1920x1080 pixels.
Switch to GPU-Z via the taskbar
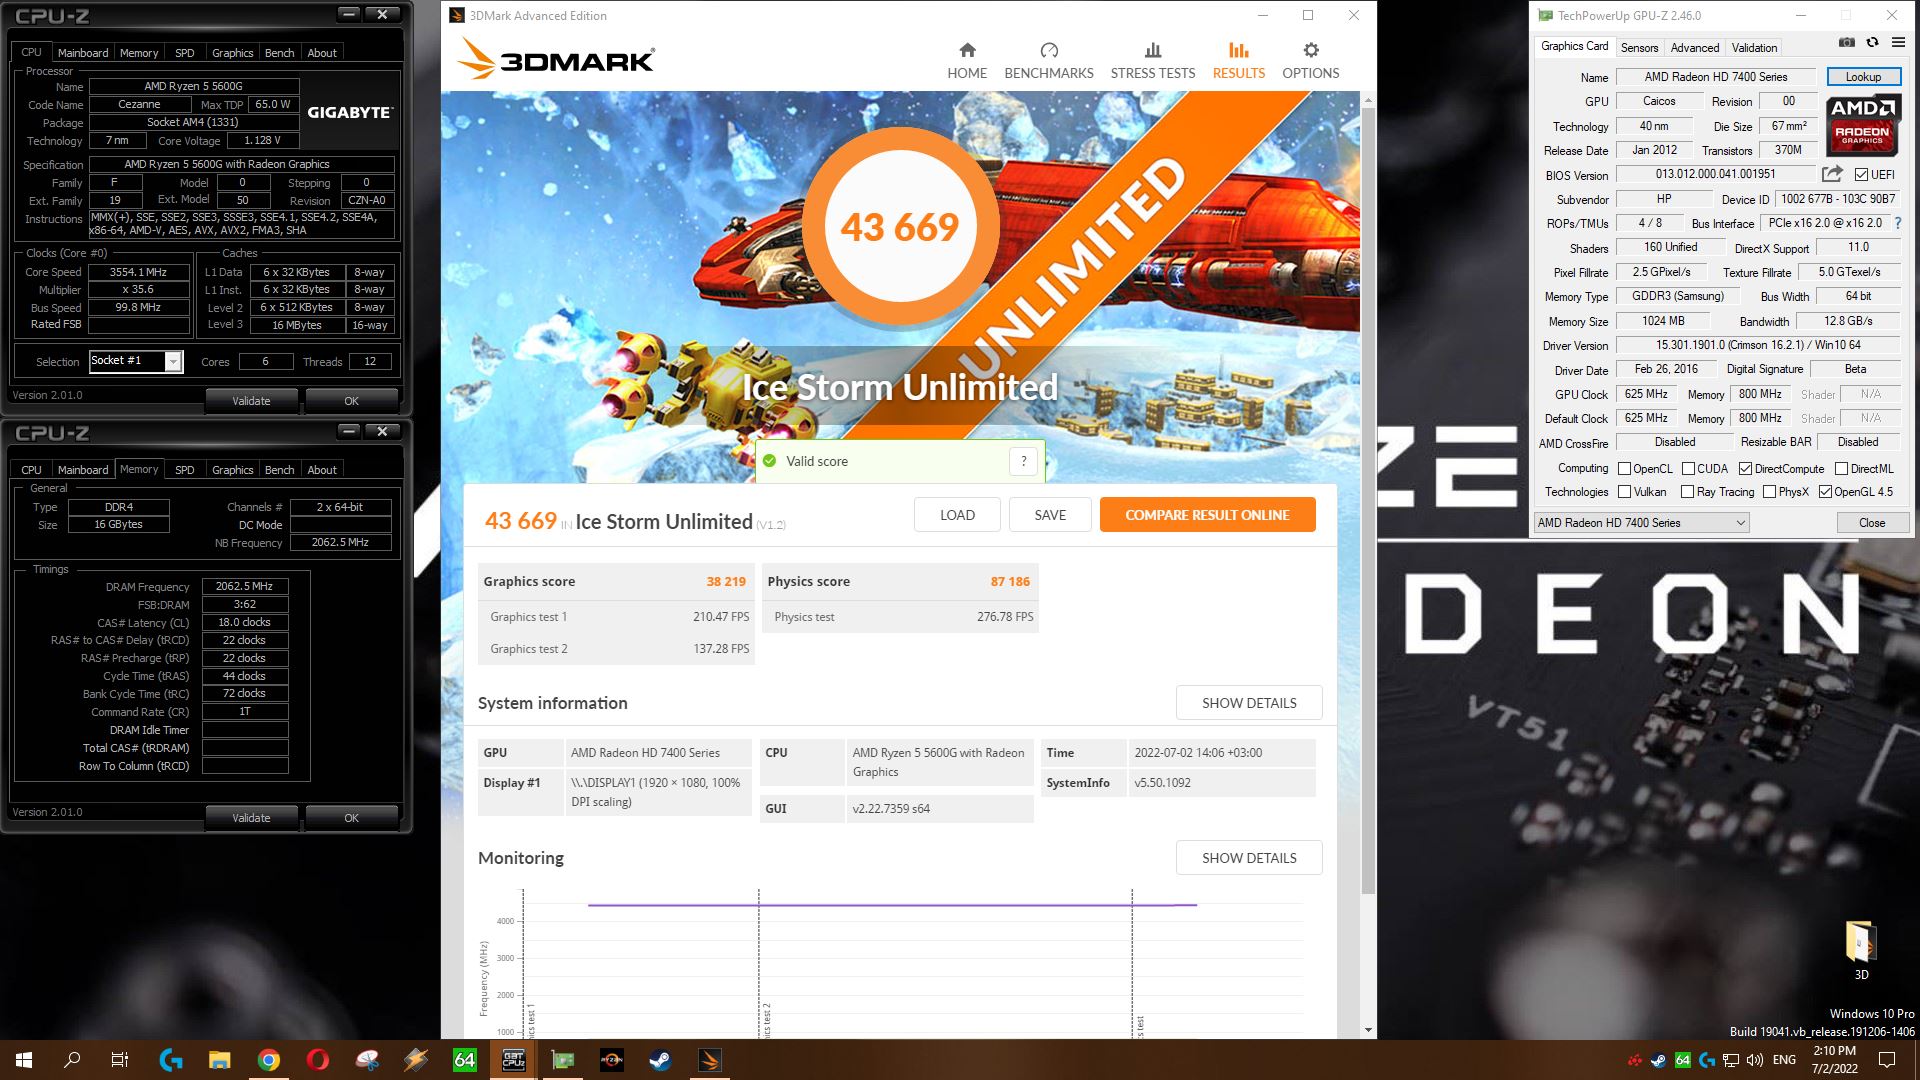(x=563, y=1060)
